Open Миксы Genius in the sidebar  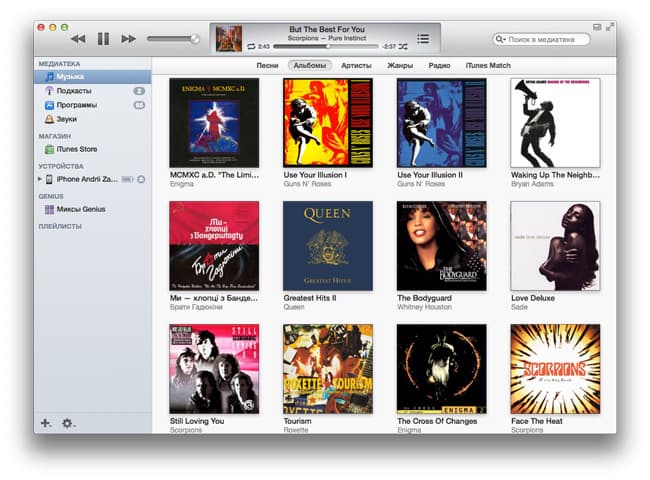(93, 209)
